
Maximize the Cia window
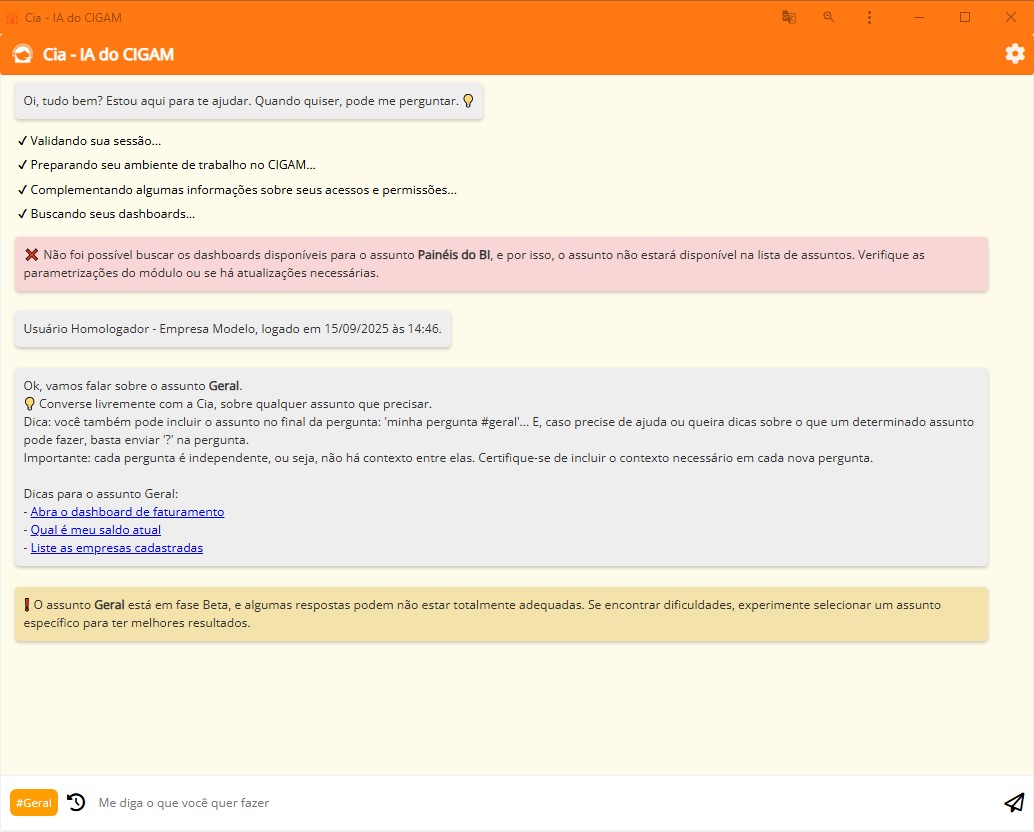click(965, 17)
